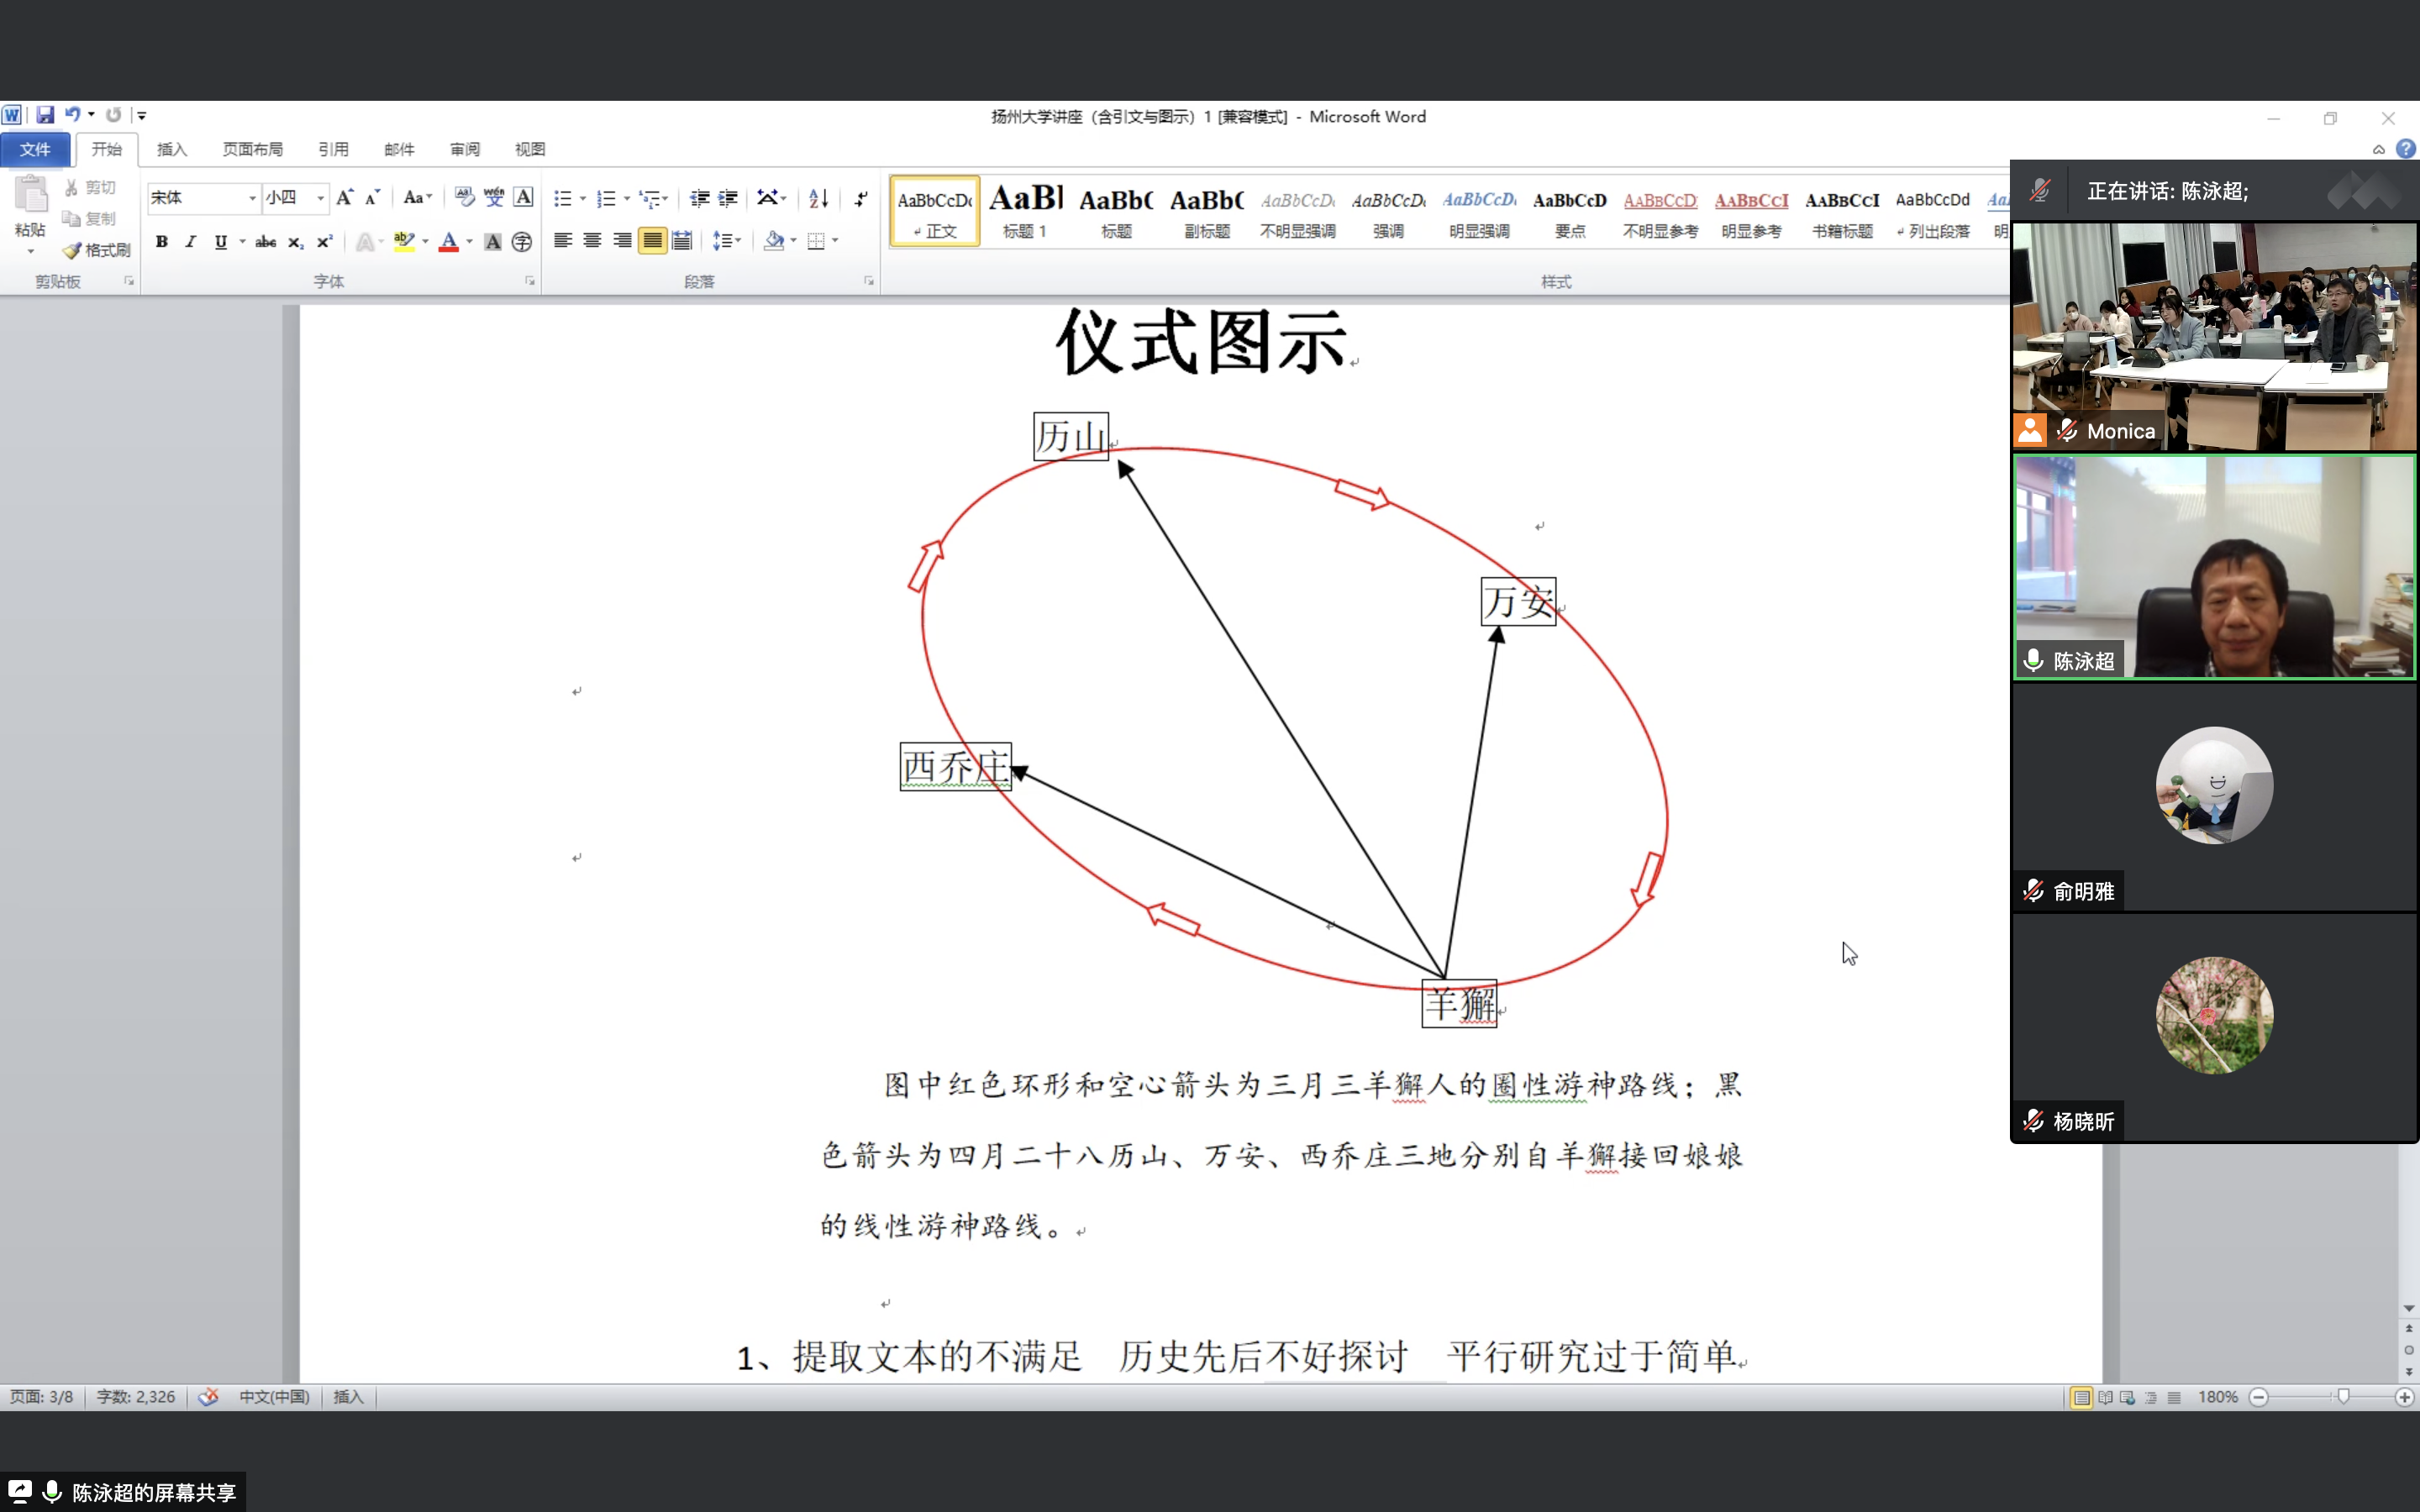Viewport: 2420px width, 1512px height.
Task: Toggle justified paragraph alignment
Action: pyautogui.click(x=652, y=241)
